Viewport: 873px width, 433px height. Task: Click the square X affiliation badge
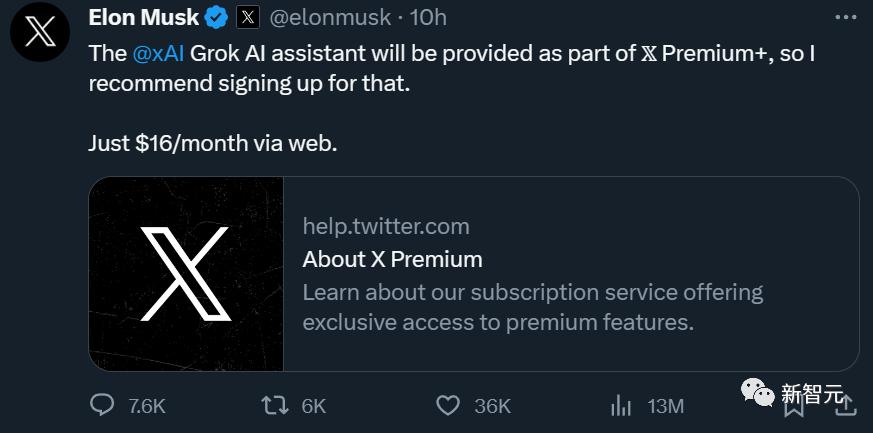pyautogui.click(x=248, y=17)
